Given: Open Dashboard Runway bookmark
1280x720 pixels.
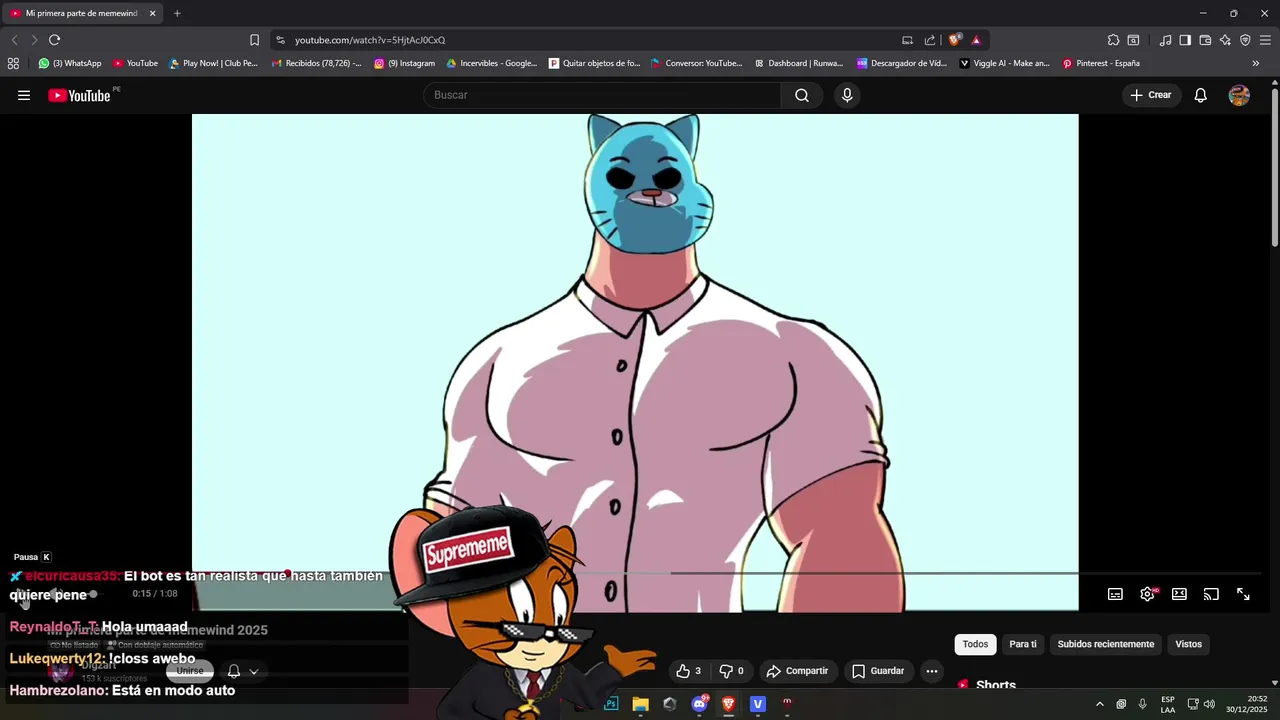Looking at the screenshot, I should [x=799, y=63].
